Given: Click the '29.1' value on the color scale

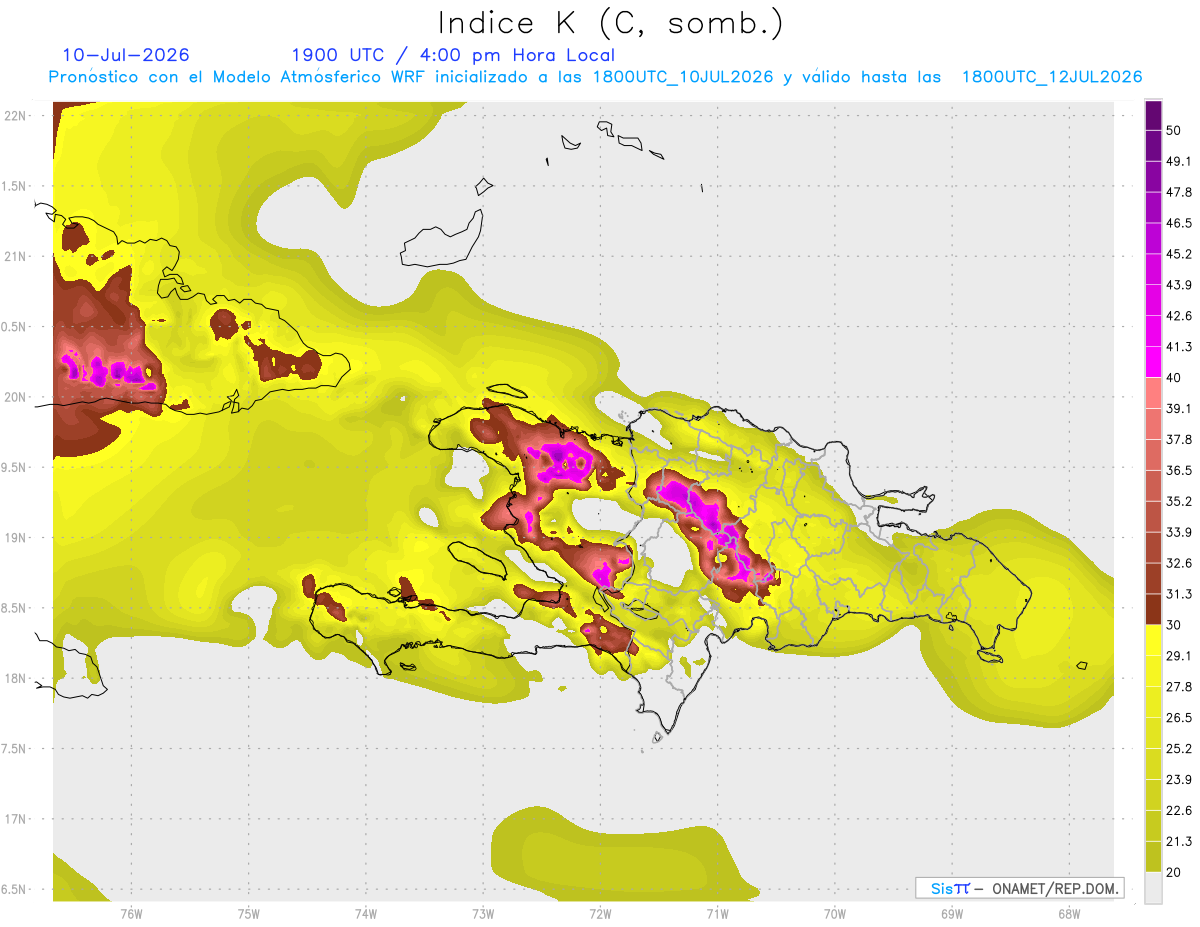Looking at the screenshot, I should point(1179,656).
